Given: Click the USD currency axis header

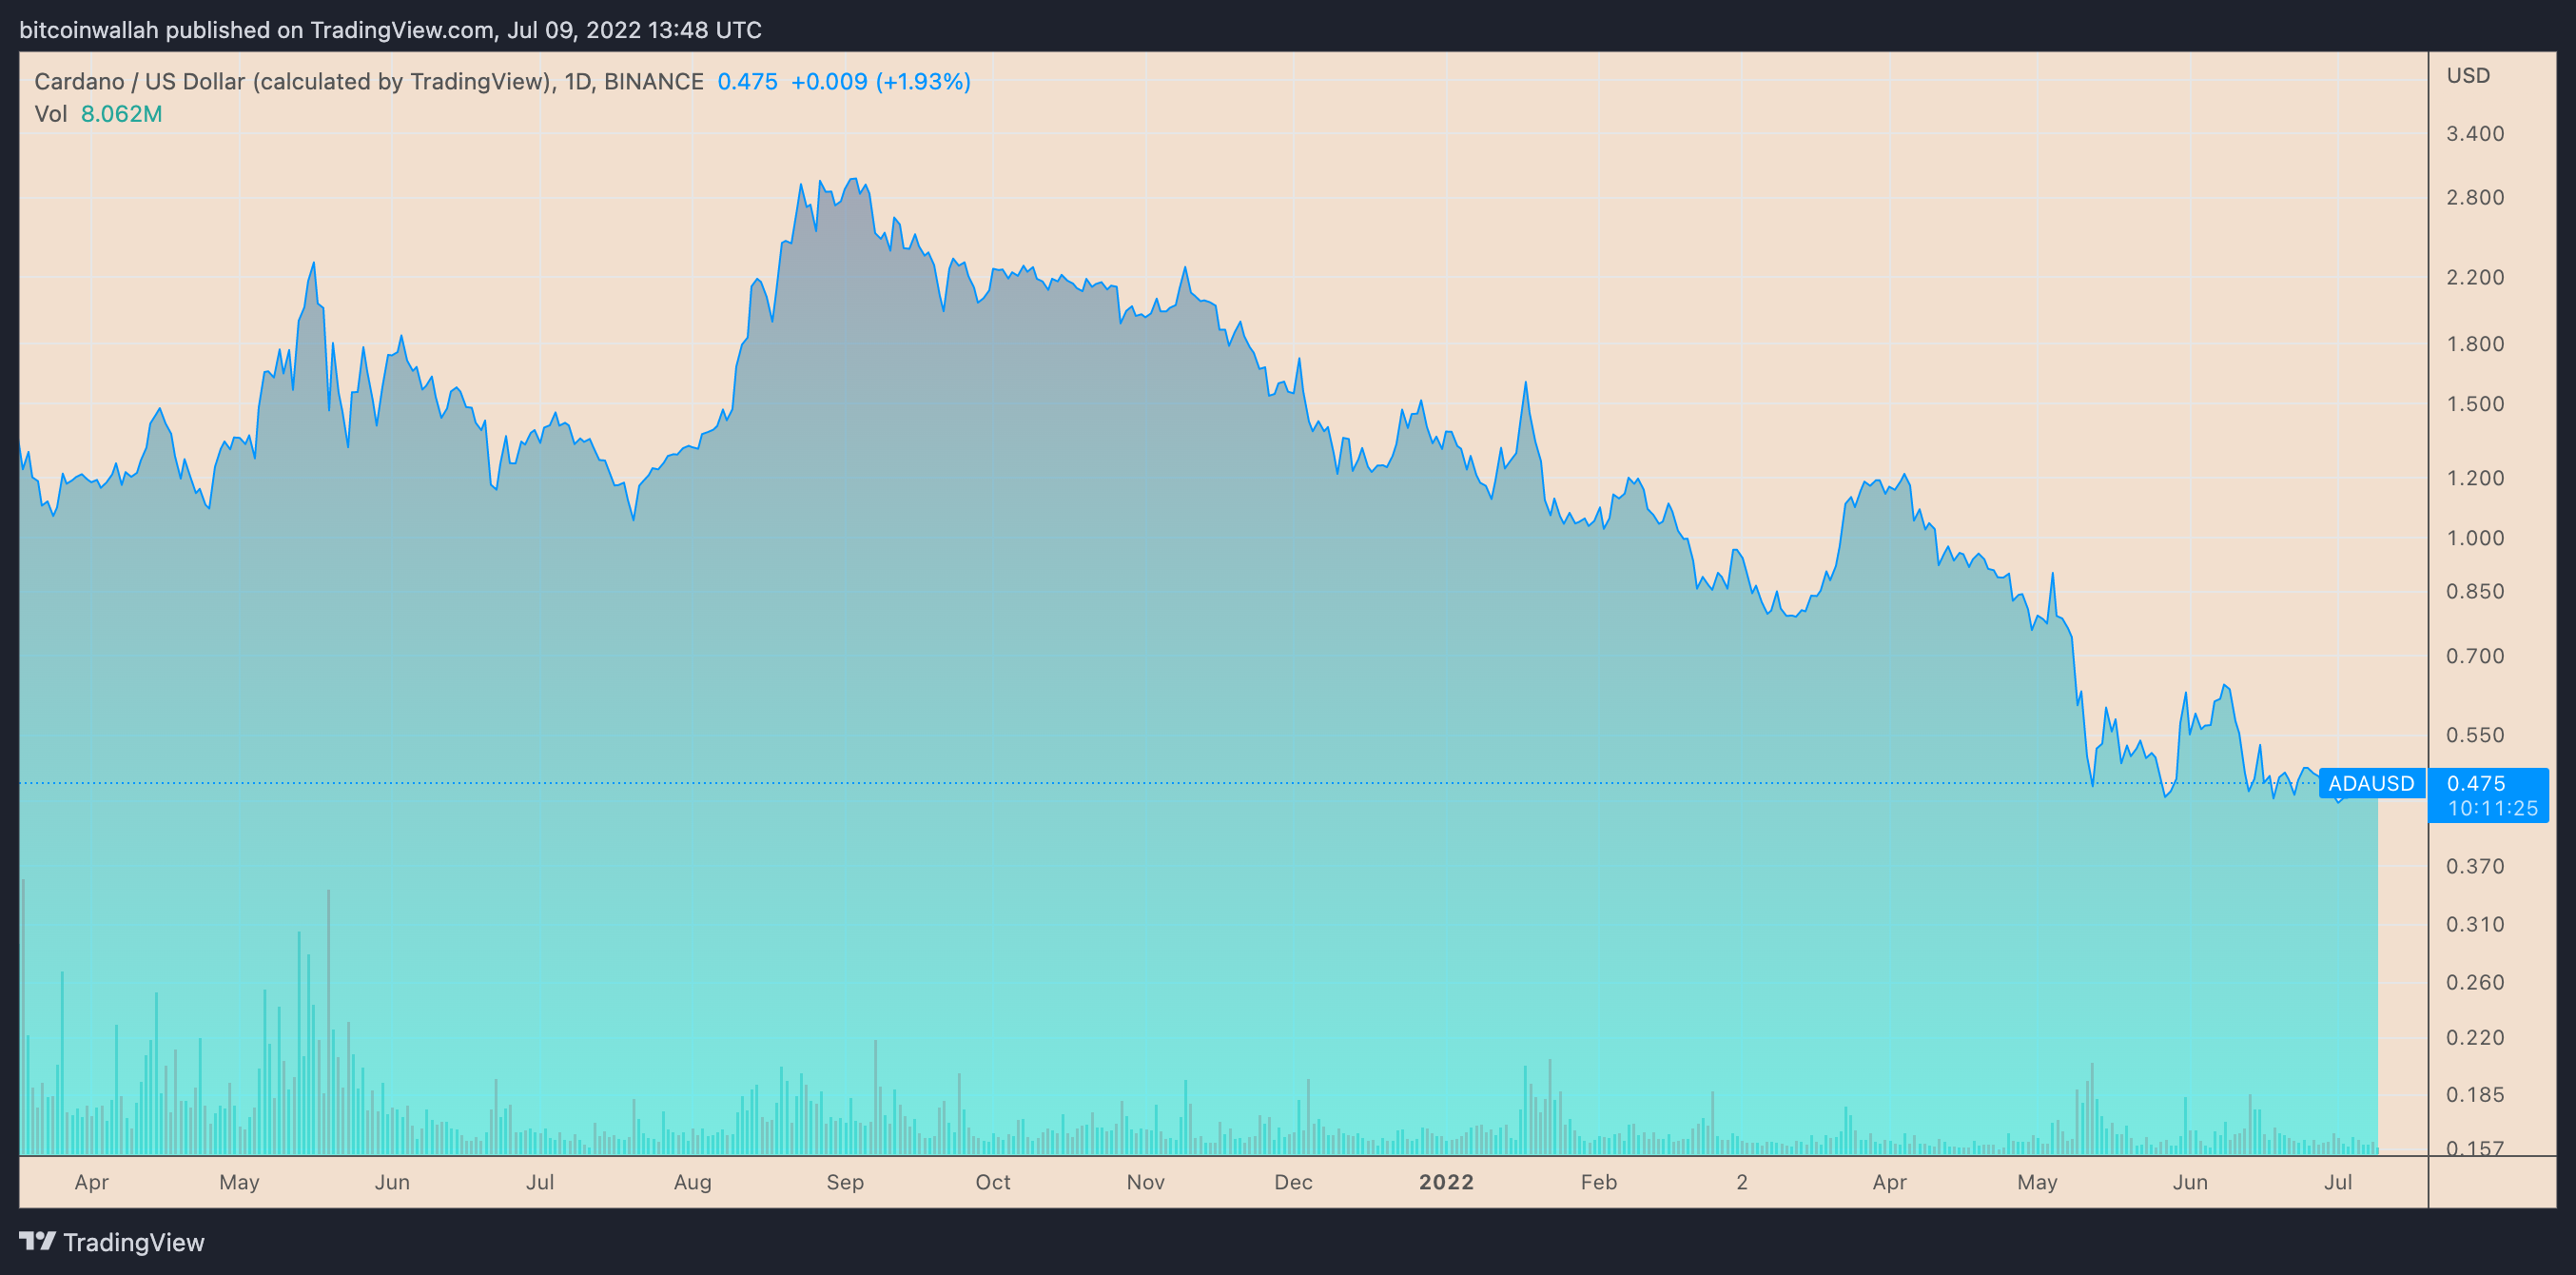Looking at the screenshot, I should [x=2468, y=75].
